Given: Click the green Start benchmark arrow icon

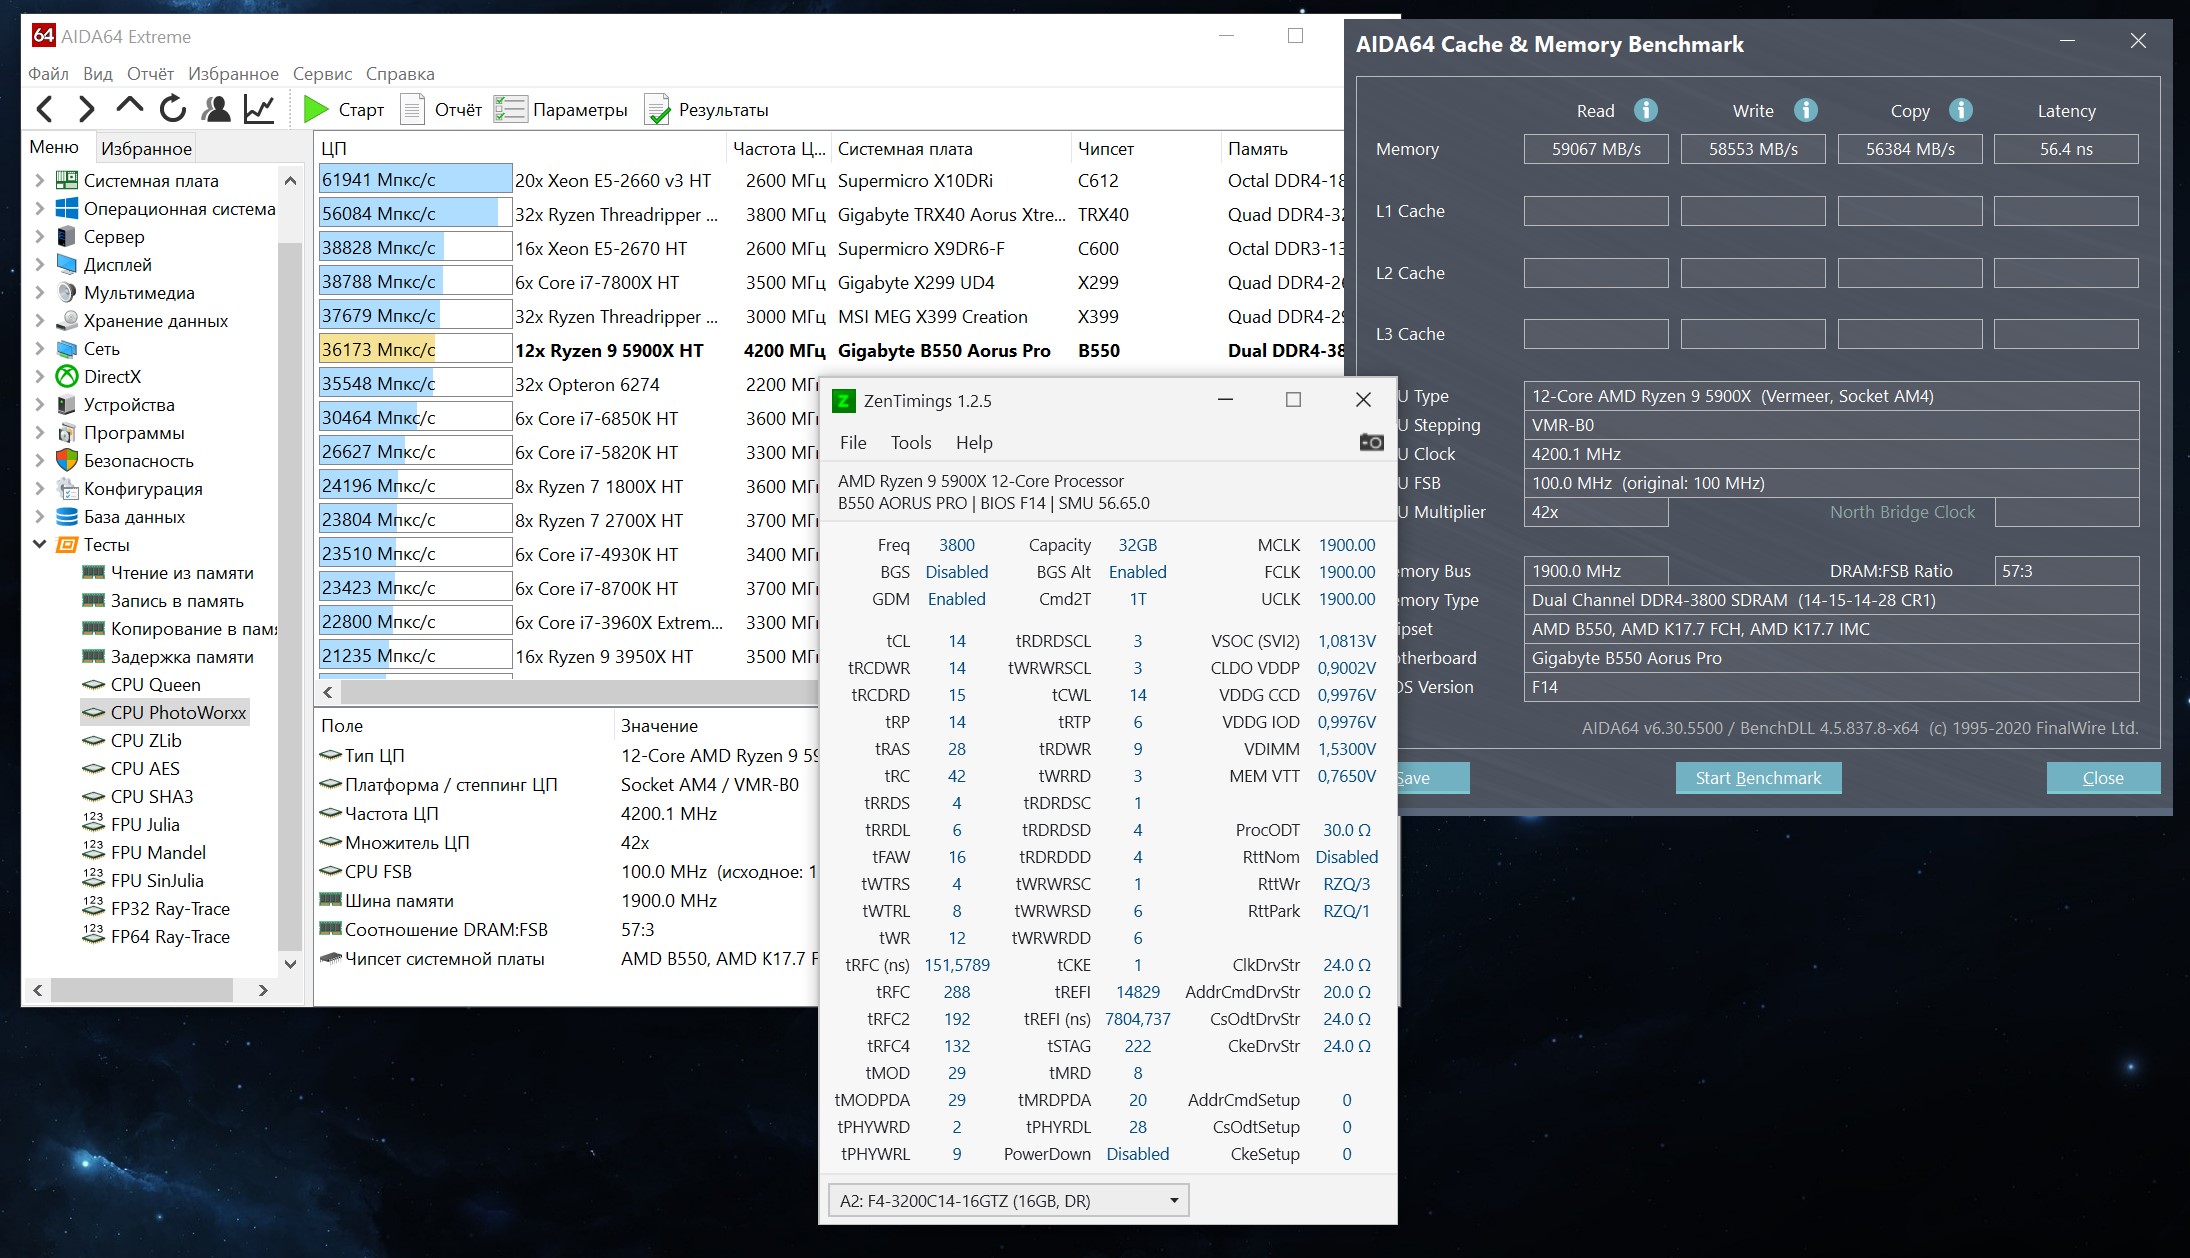Looking at the screenshot, I should point(316,109).
